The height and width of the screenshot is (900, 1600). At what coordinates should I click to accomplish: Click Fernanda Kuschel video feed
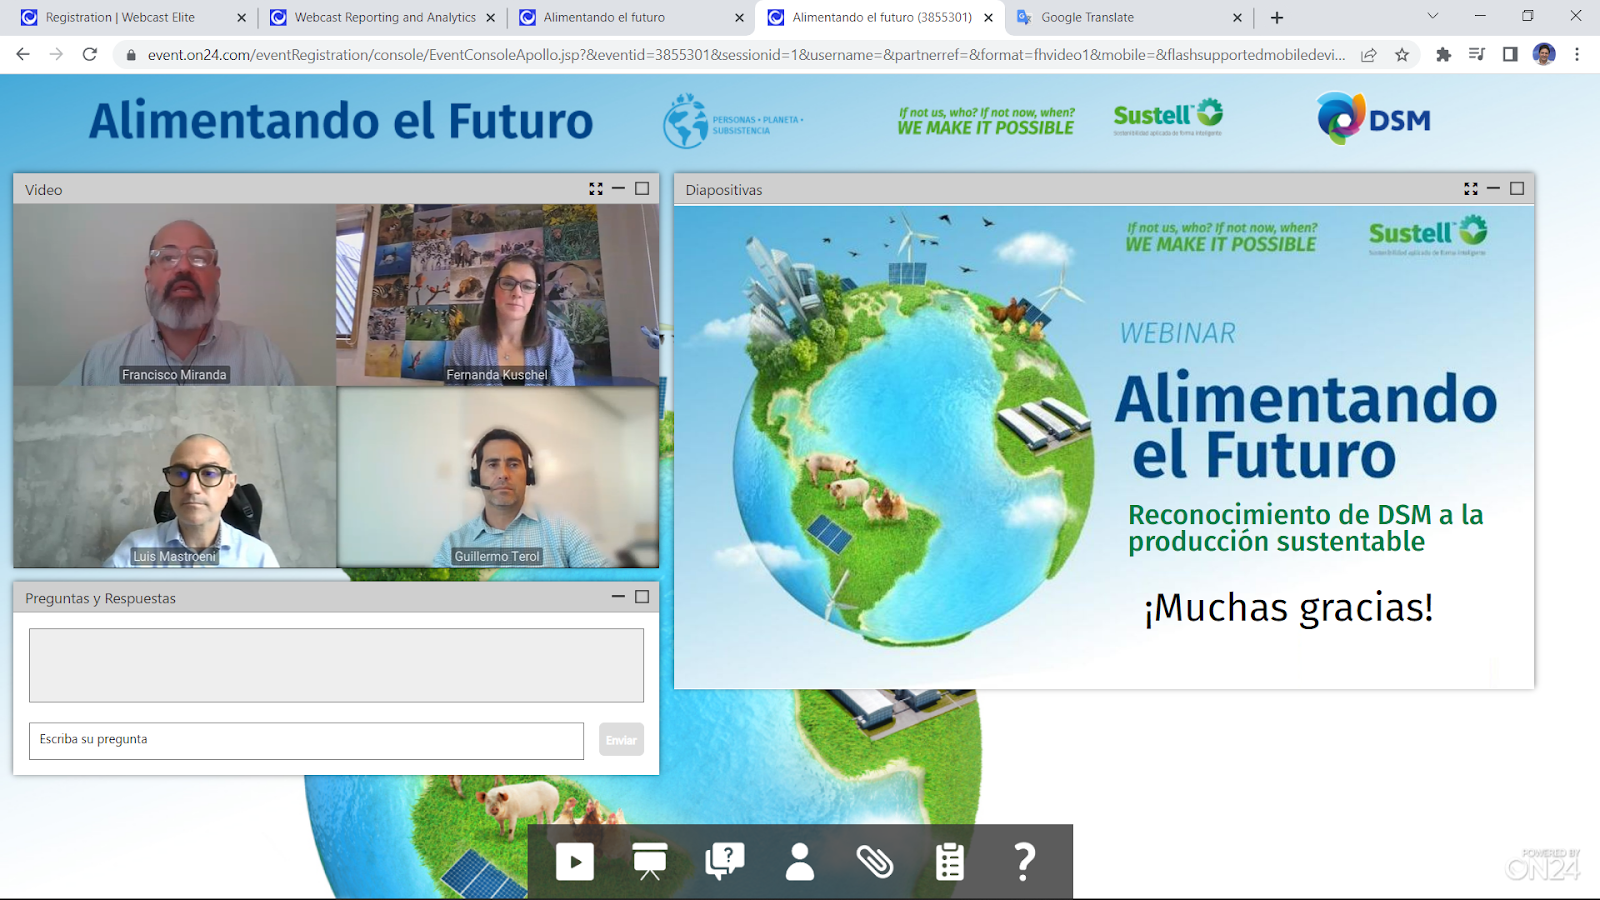click(x=497, y=295)
